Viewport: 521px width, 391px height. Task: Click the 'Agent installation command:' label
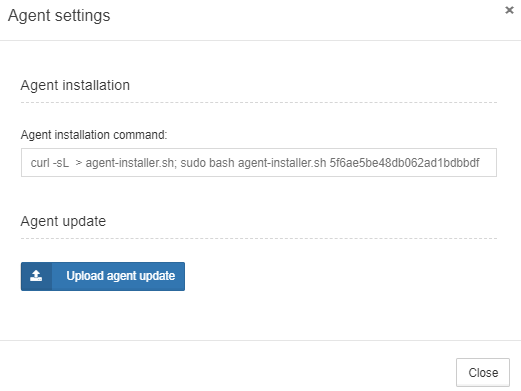tap(94, 135)
